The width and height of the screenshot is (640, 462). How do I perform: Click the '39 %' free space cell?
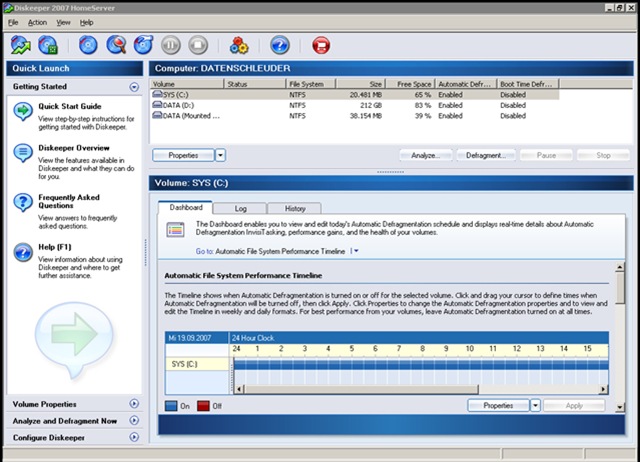pos(422,116)
